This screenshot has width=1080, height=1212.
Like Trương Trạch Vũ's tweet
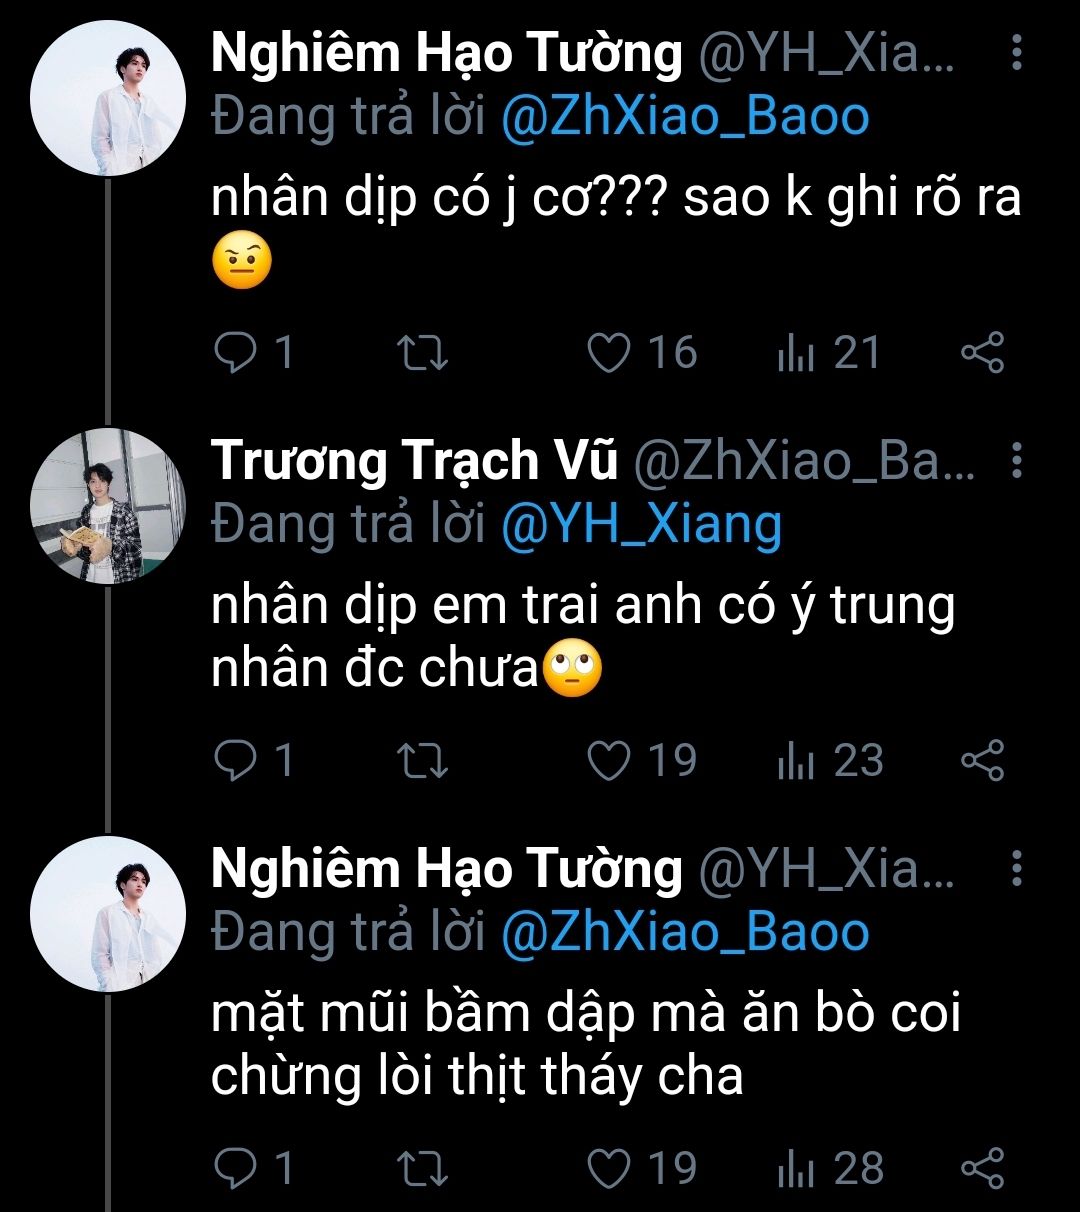pyautogui.click(x=609, y=761)
